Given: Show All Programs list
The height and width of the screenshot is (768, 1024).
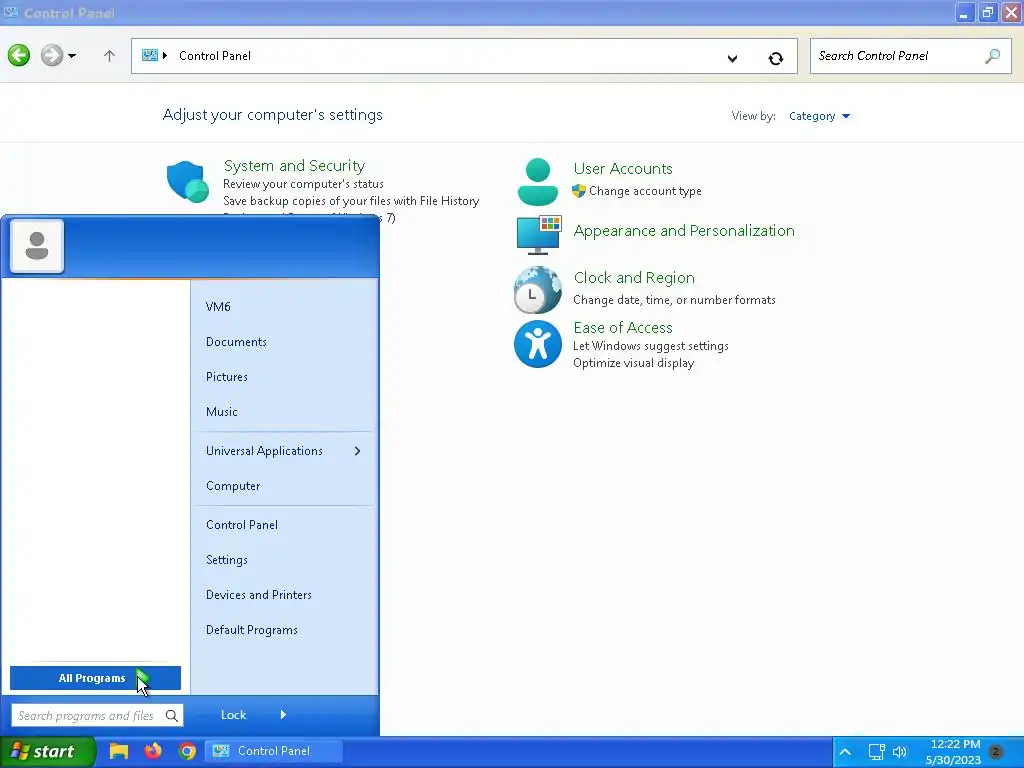Looking at the screenshot, I should point(95,678).
